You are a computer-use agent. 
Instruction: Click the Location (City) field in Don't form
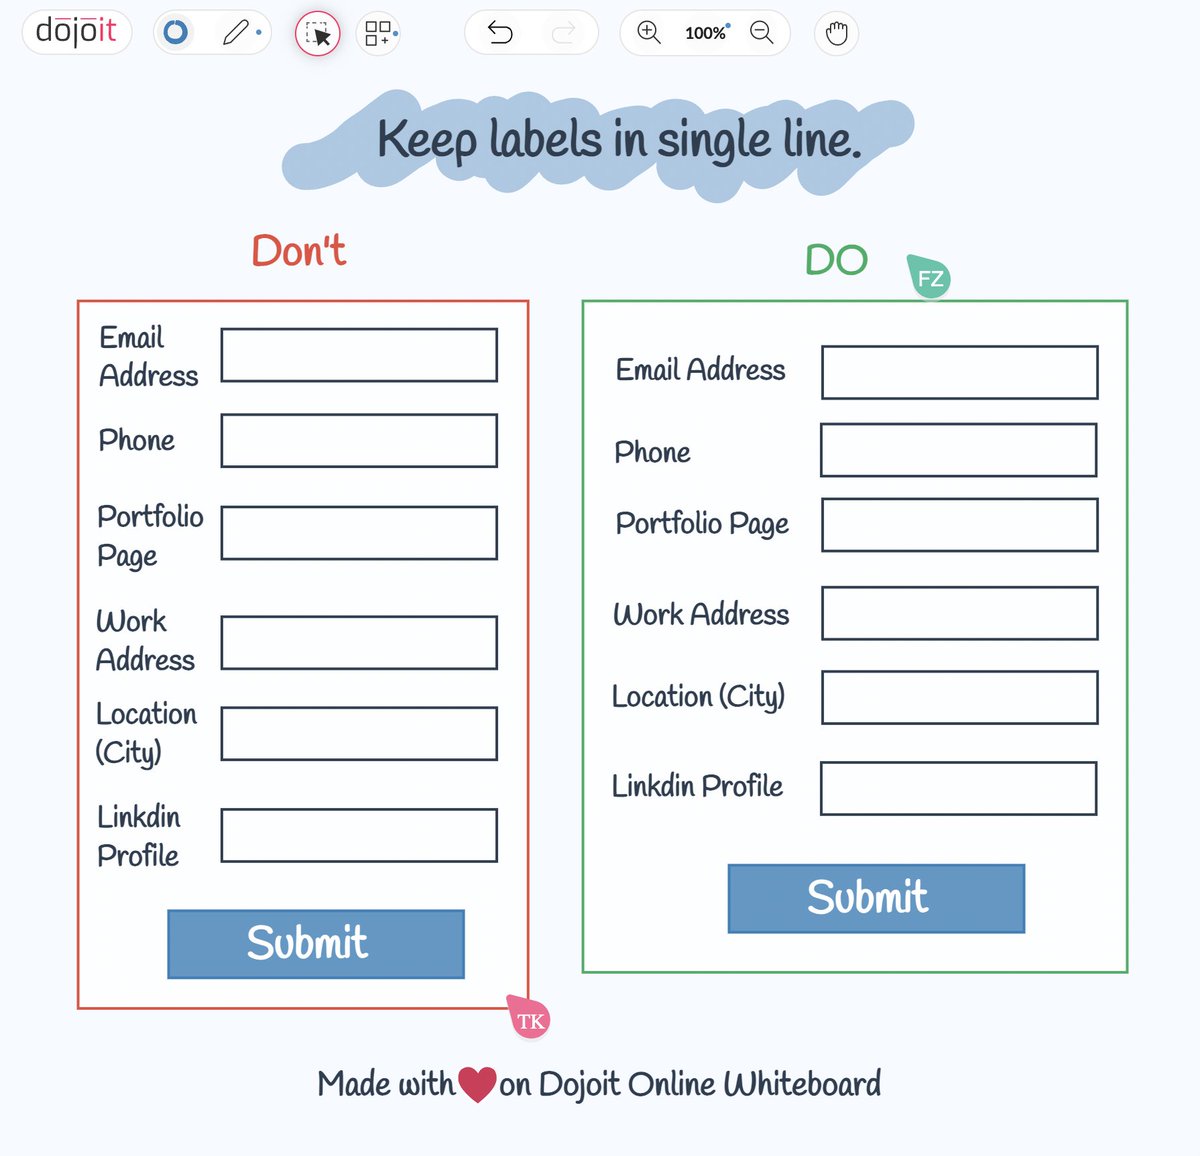point(359,734)
